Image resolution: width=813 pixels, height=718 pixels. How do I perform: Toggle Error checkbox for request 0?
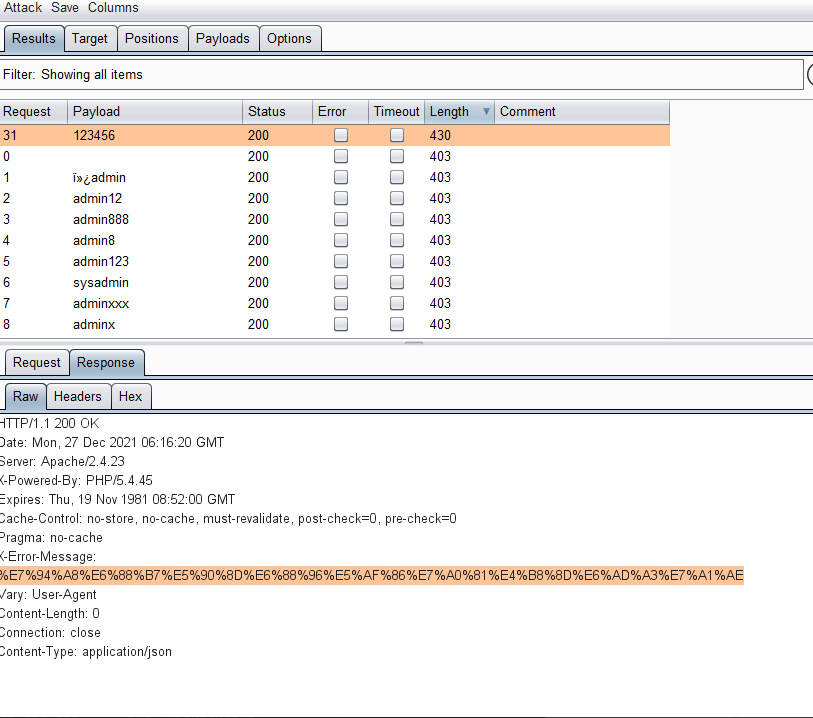(341, 156)
